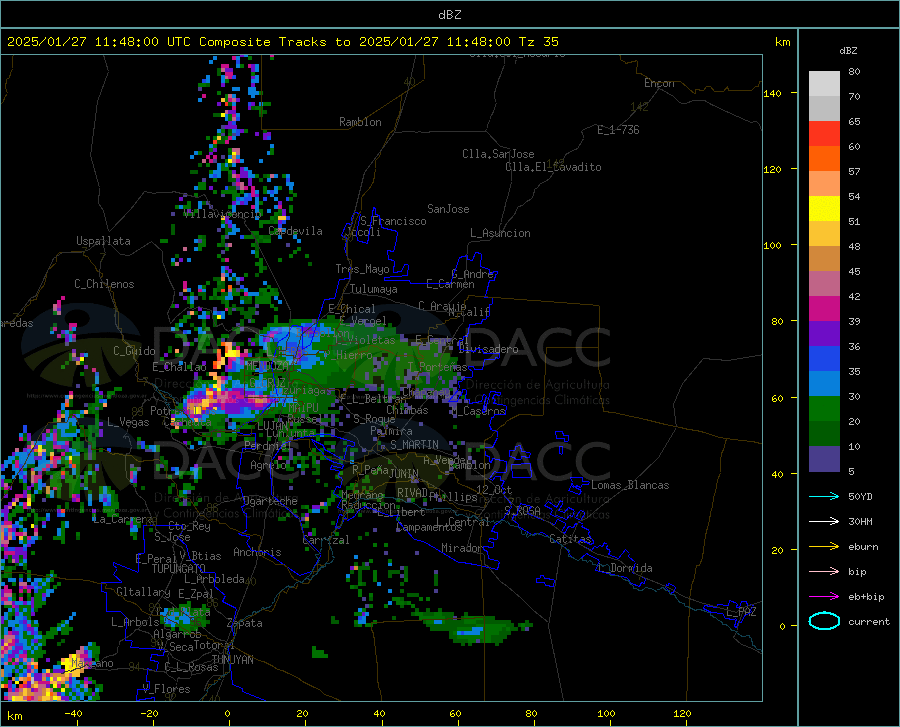The width and height of the screenshot is (900, 727).
Task: Select the green 30 dBZ color swatch
Action: (824, 408)
